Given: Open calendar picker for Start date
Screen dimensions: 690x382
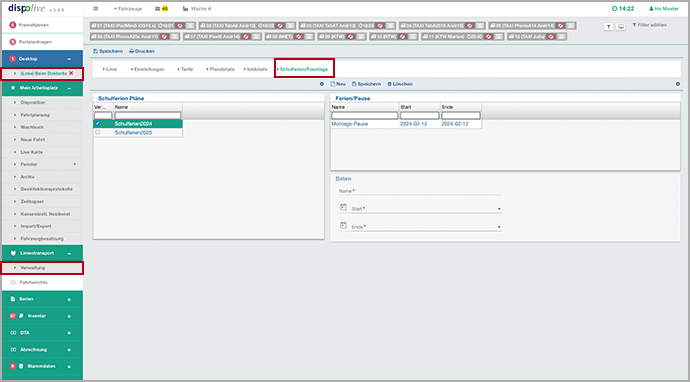Looking at the screenshot, I should pos(343,207).
